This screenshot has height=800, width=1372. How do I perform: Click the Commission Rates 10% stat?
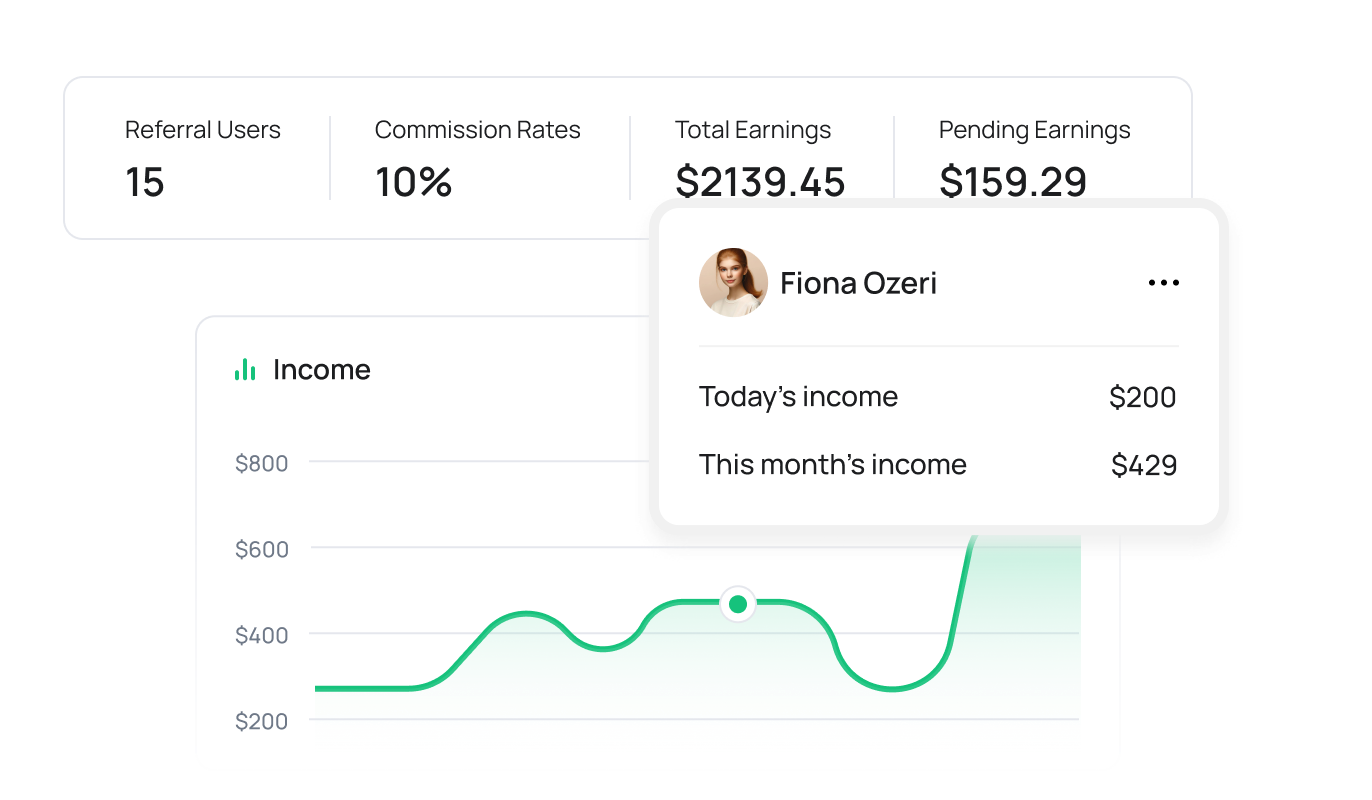[x=413, y=183]
